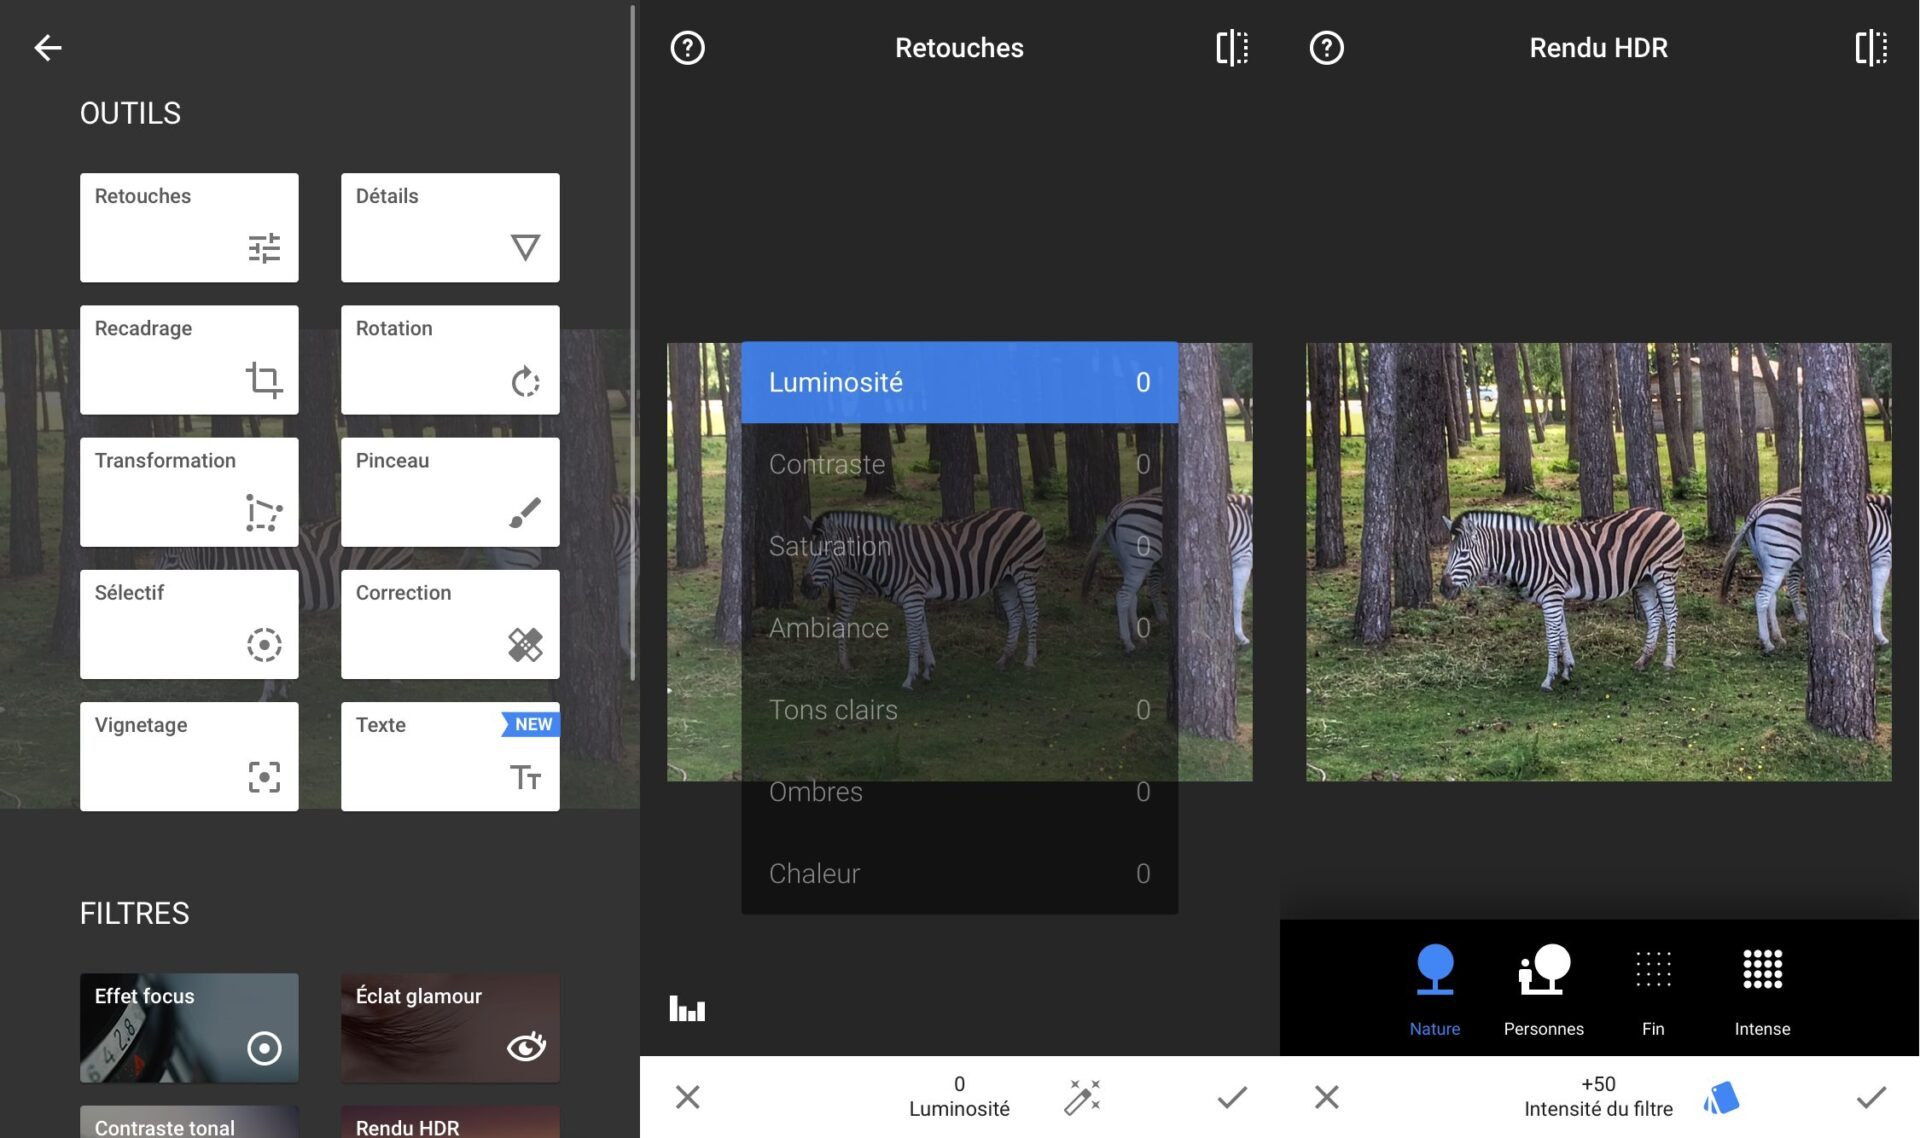This screenshot has width=1920, height=1138.
Task: Open the Rendu HDR filter tile
Action: pos(450,1122)
